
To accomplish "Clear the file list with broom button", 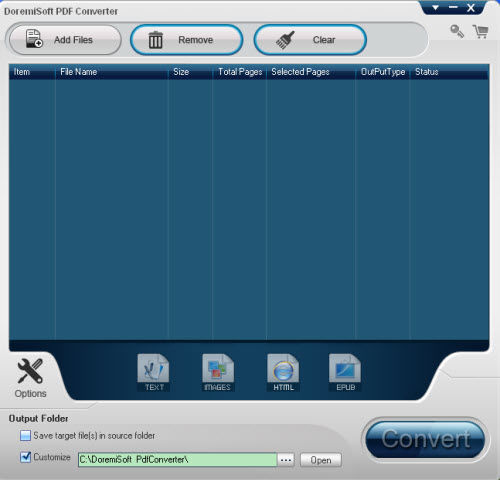I will click(x=310, y=40).
